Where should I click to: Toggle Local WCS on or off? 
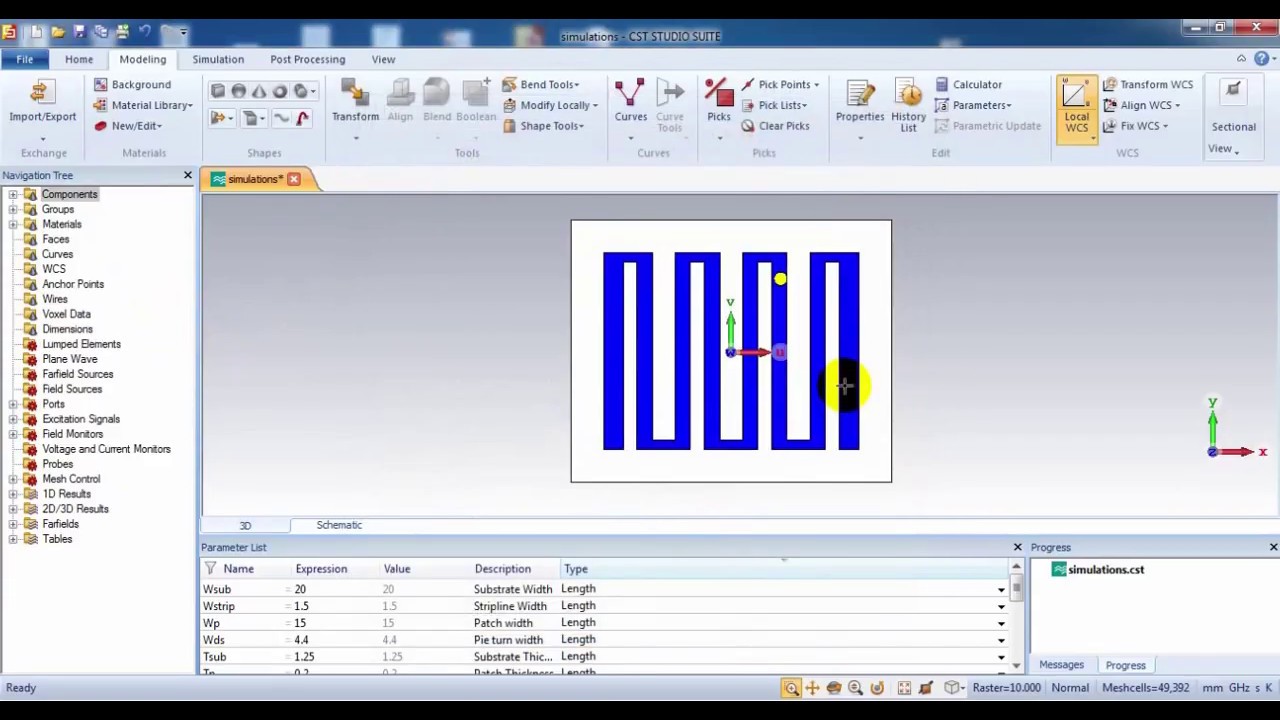coord(1076,108)
